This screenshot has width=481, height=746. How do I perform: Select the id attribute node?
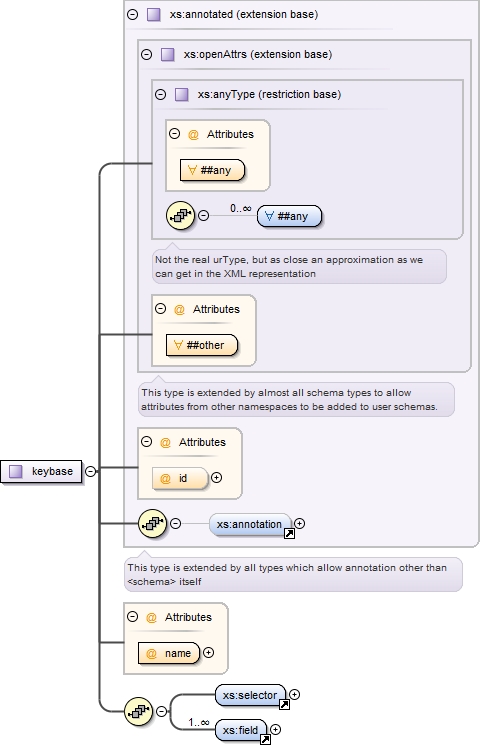(180, 479)
